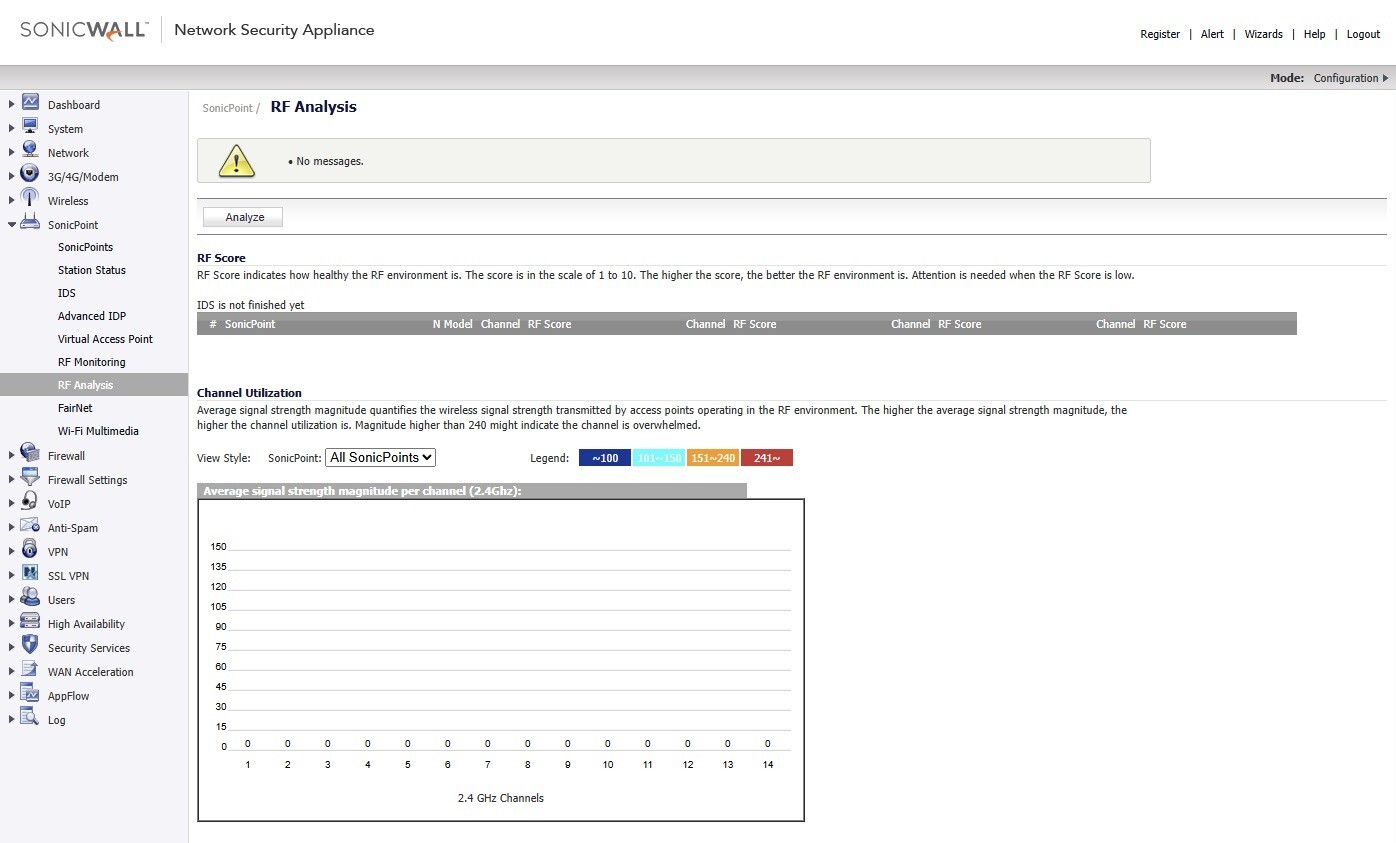Screen dimensions: 1396x843
Task: Click the Logout link
Action: tap(1363, 34)
